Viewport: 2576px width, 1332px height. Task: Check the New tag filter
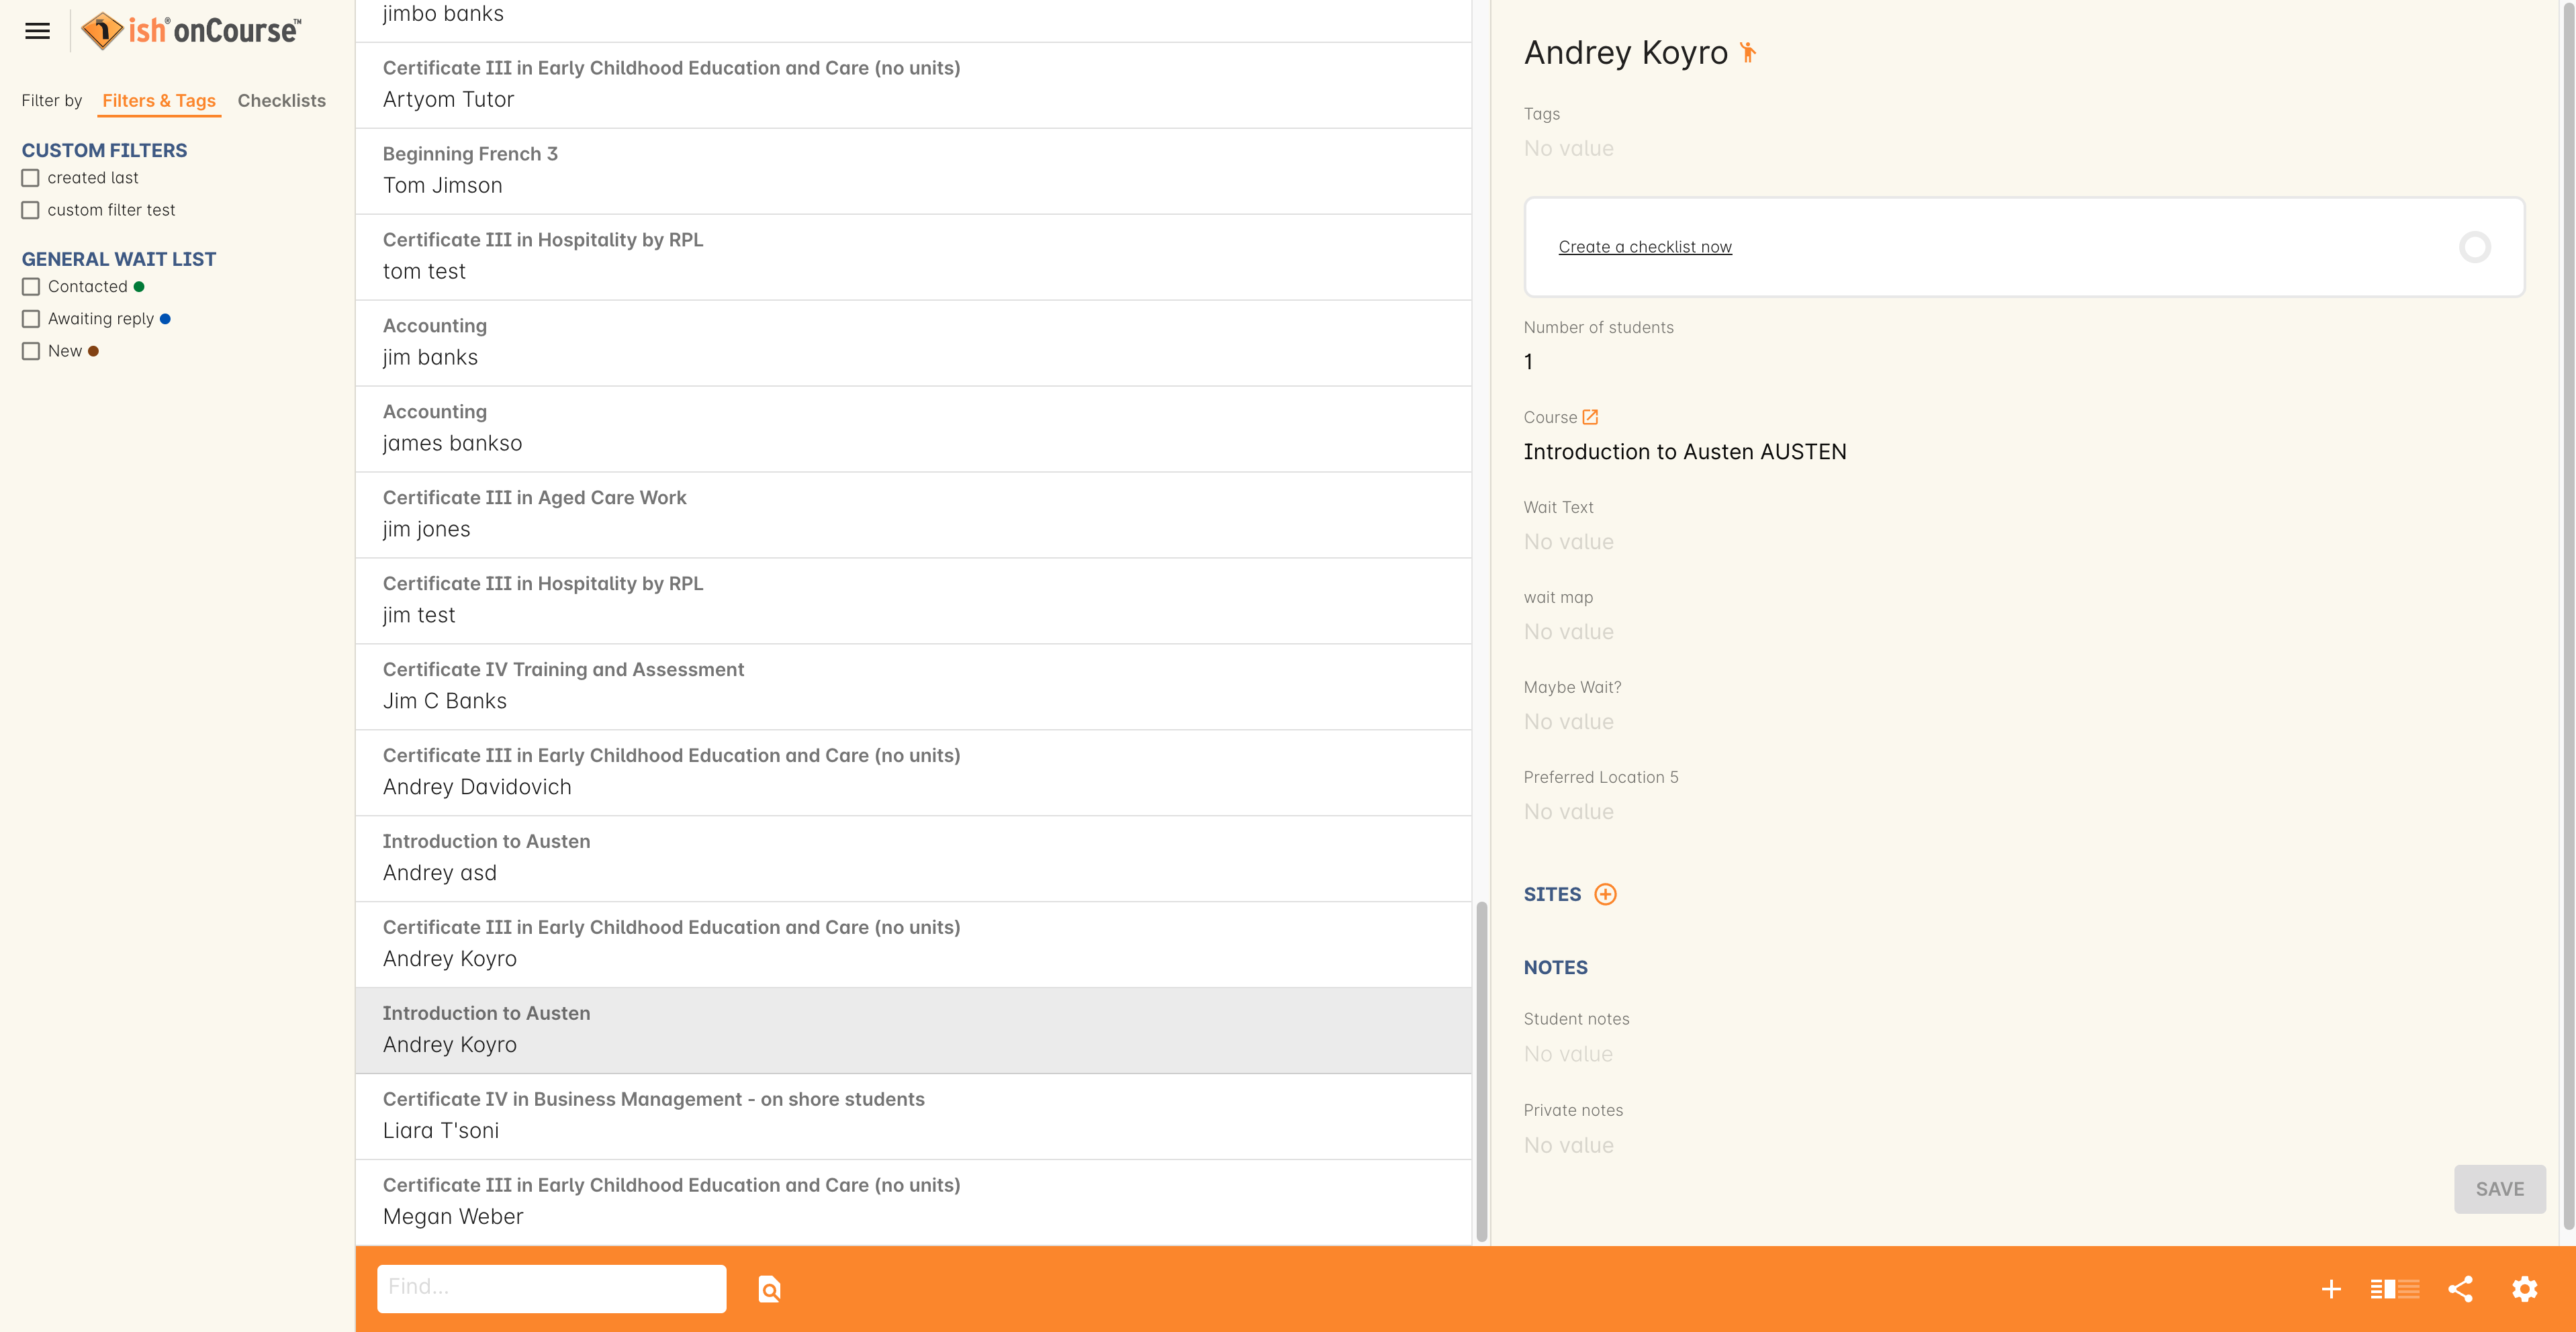[x=31, y=351]
